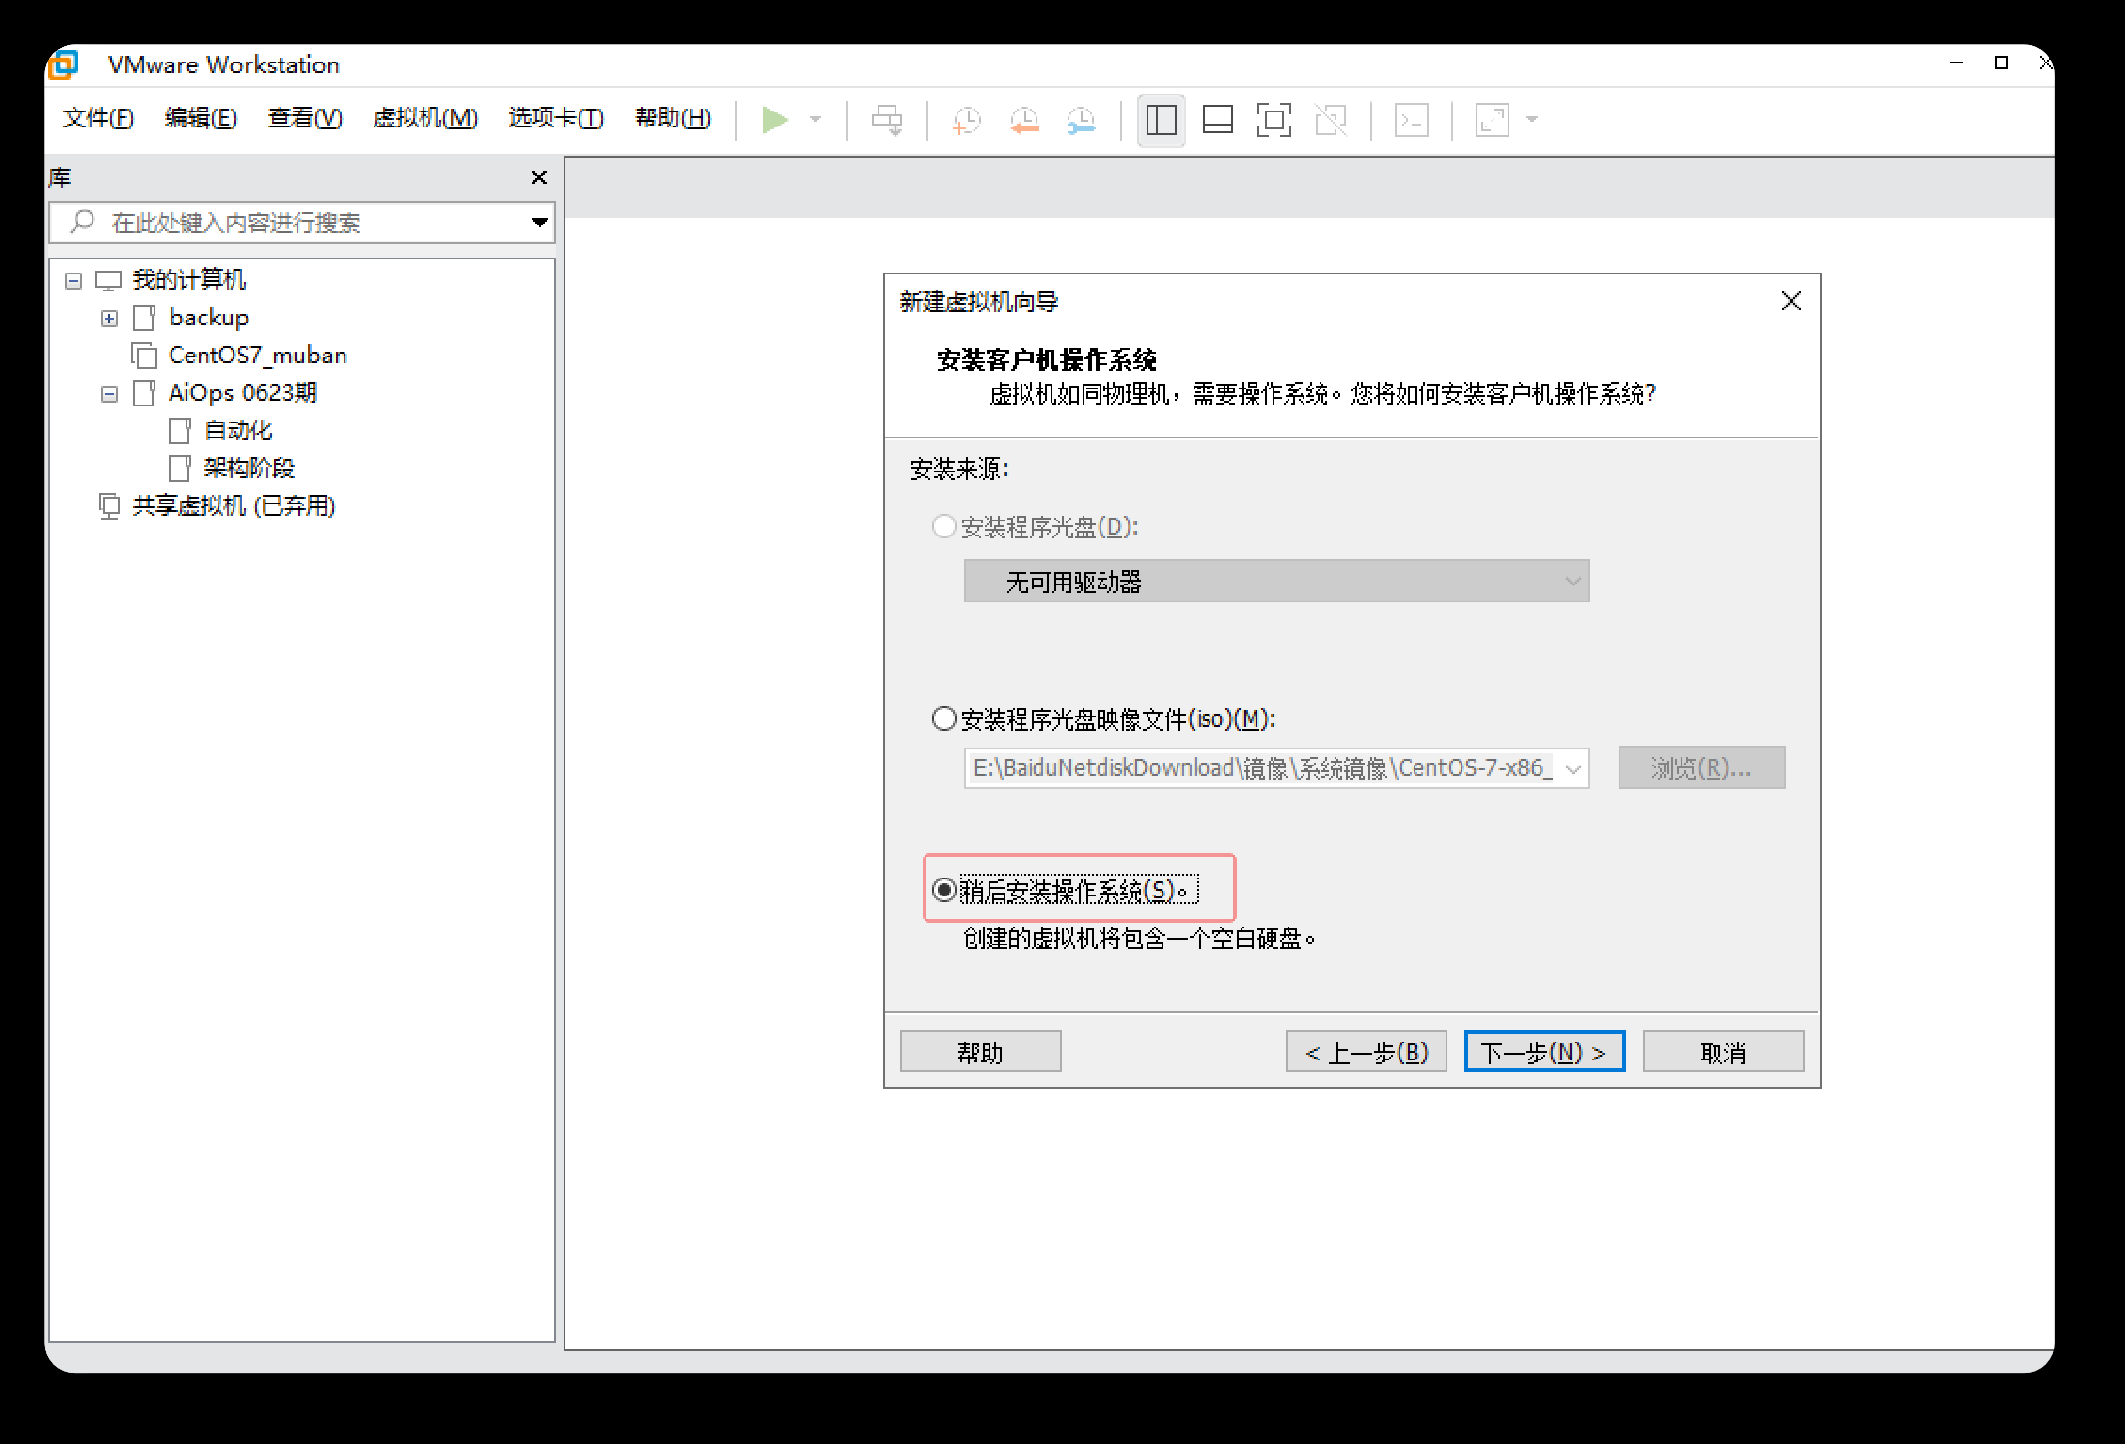Open the 文件(F) menu
This screenshot has height=1444, width=2125.
pyautogui.click(x=98, y=119)
